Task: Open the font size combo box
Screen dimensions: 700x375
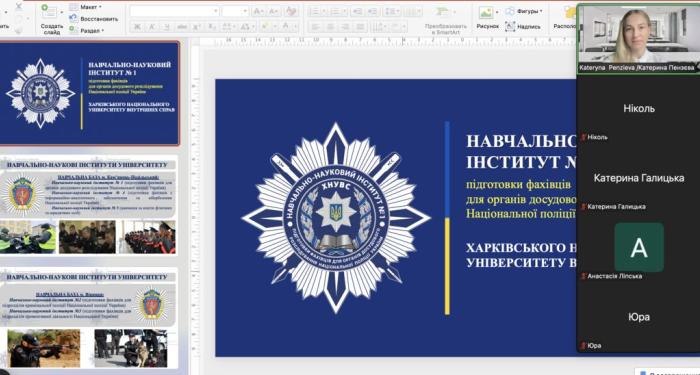Action: click(x=235, y=11)
